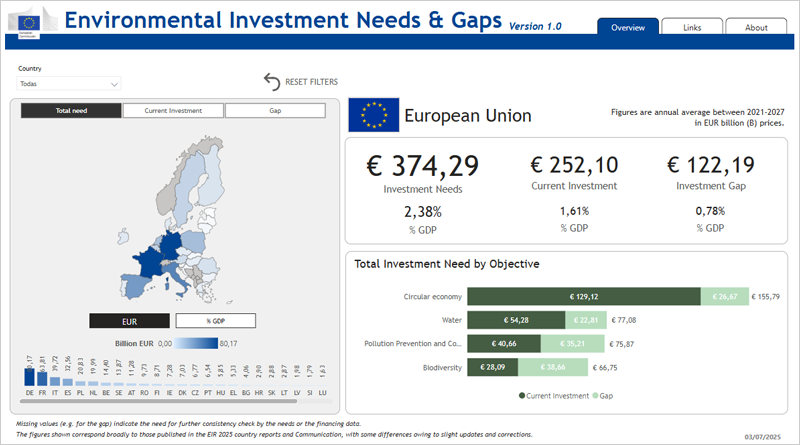800x445 pixels.
Task: Click the € 374,29 Investment Needs figure
Action: click(422, 166)
